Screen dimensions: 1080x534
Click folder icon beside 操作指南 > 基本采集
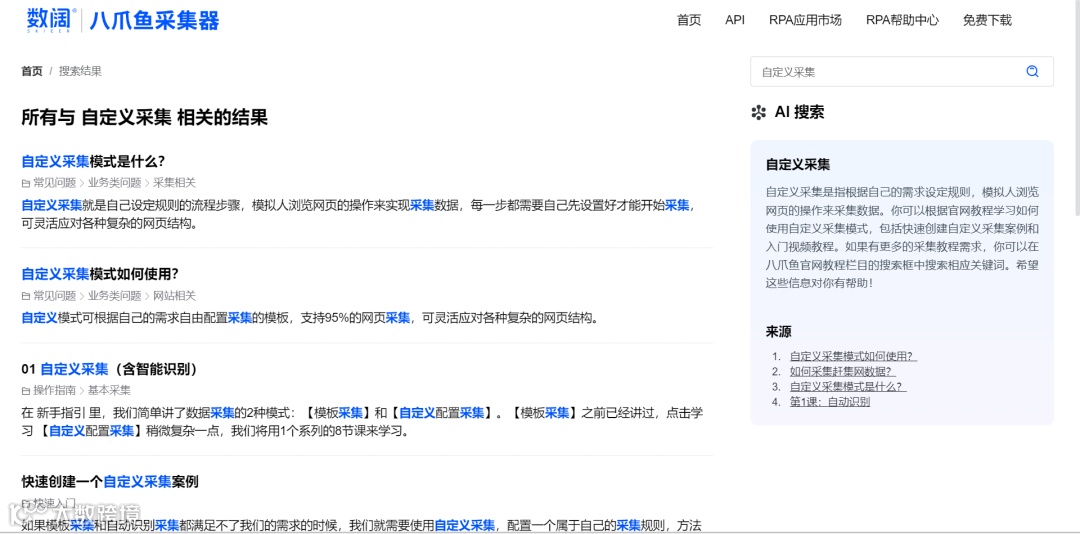[26, 391]
